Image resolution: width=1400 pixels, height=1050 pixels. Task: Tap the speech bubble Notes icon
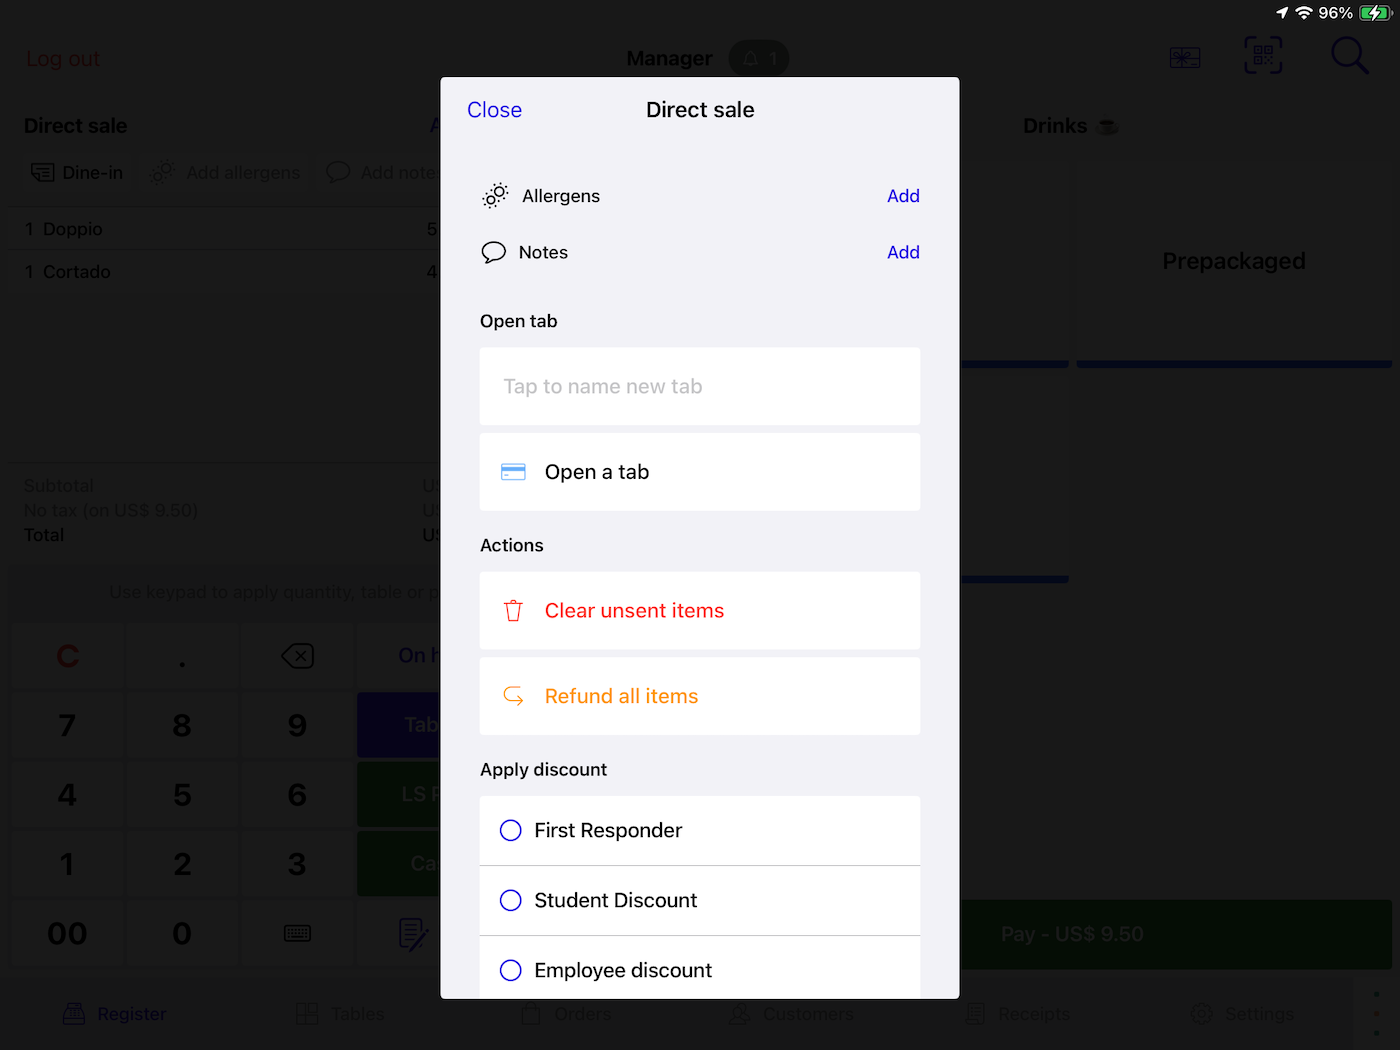494,252
